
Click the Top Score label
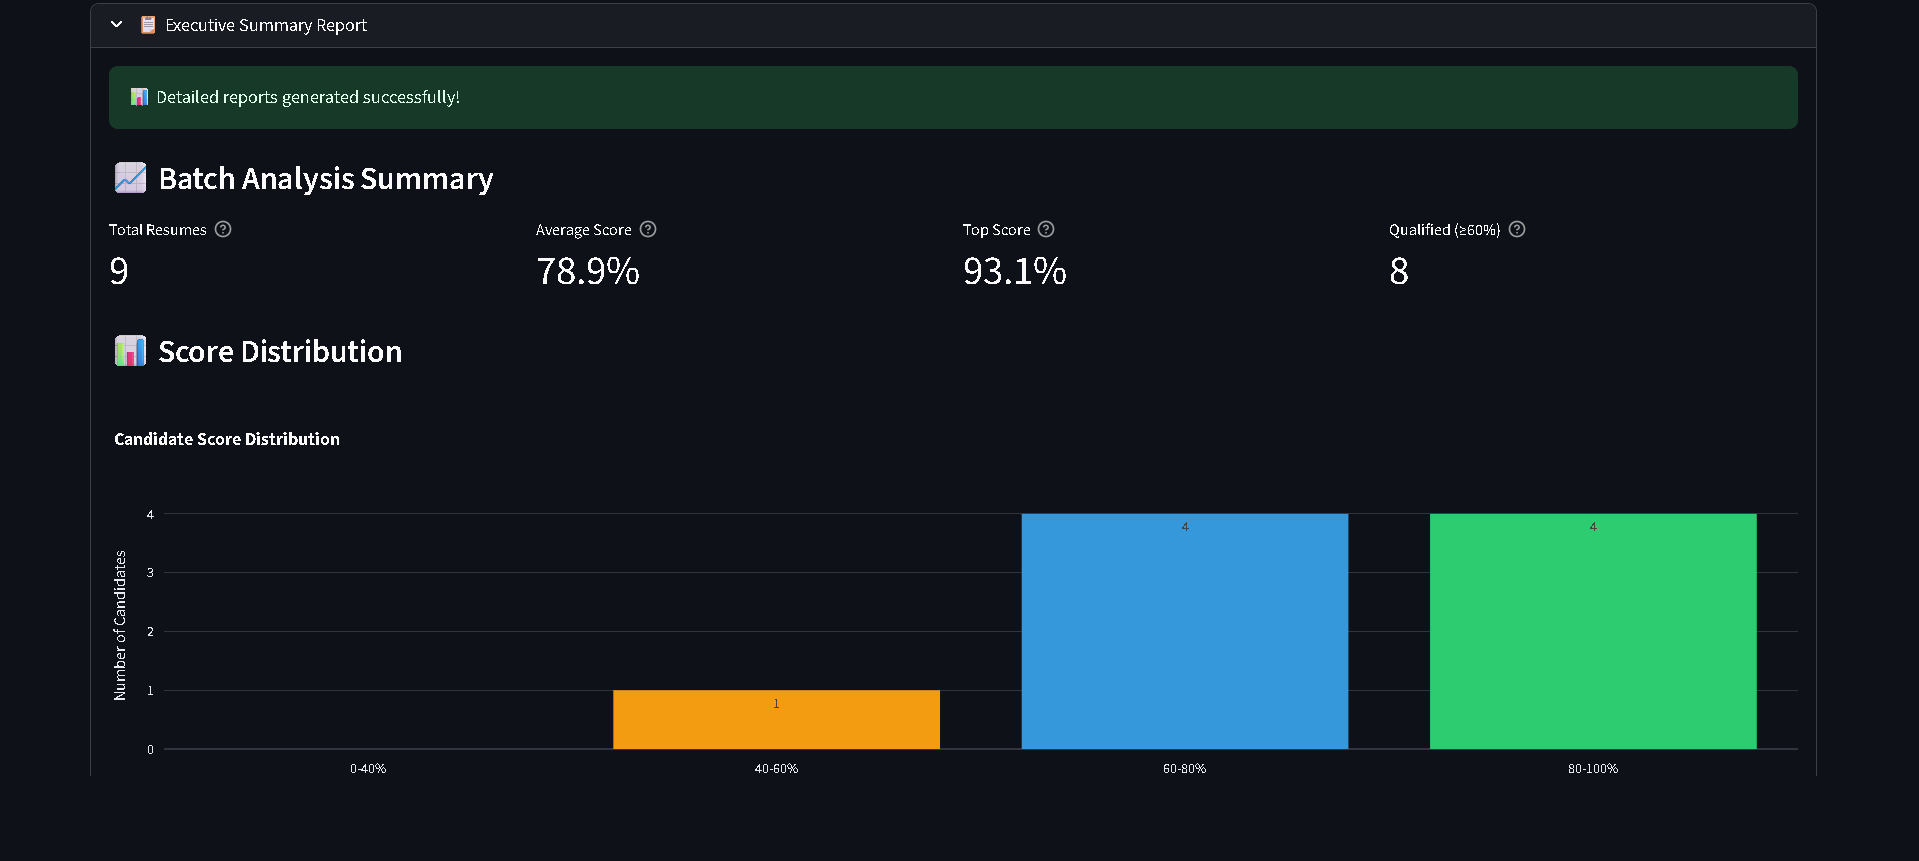point(996,230)
